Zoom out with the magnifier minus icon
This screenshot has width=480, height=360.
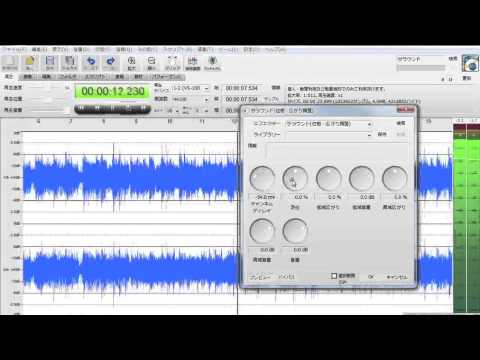click(x=151, y=63)
